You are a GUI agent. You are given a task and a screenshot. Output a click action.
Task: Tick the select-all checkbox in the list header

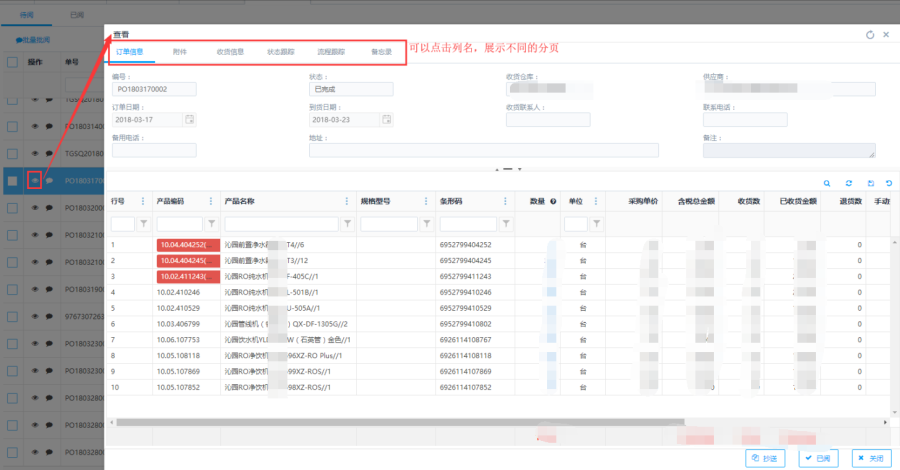click(x=12, y=62)
